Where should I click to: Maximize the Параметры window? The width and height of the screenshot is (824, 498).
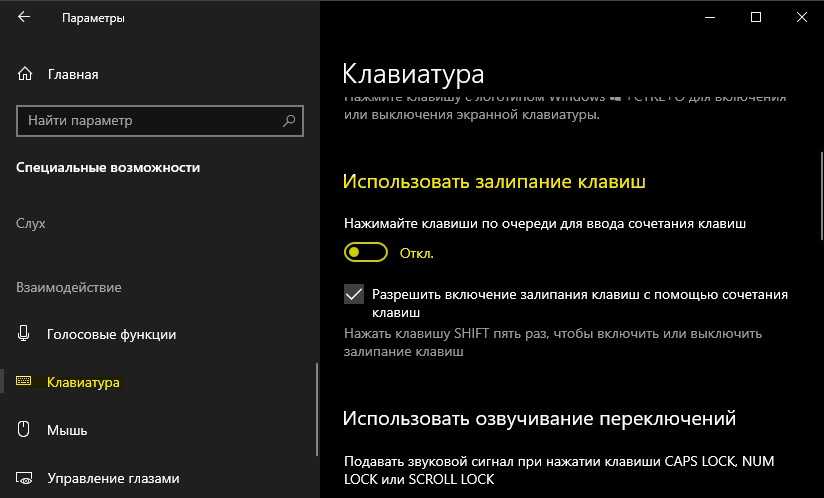[756, 18]
